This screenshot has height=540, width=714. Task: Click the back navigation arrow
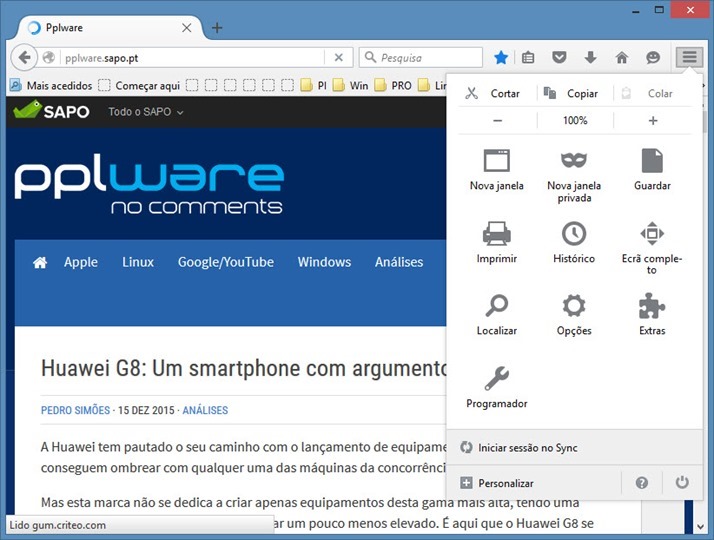pyautogui.click(x=24, y=57)
